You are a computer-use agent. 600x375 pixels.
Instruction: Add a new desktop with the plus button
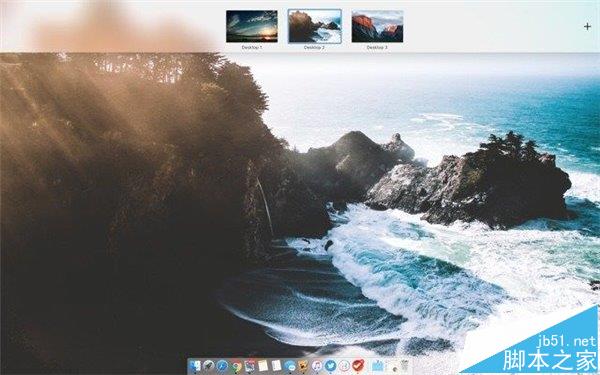(x=587, y=26)
